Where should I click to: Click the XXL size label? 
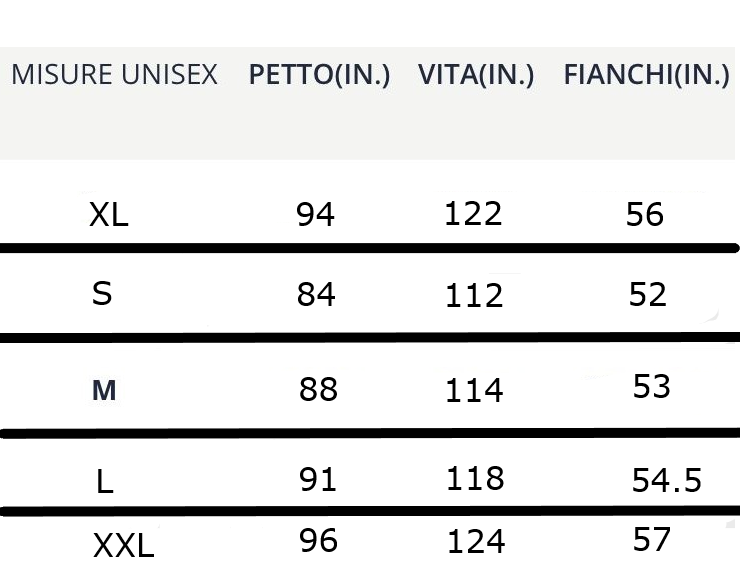[123, 546]
